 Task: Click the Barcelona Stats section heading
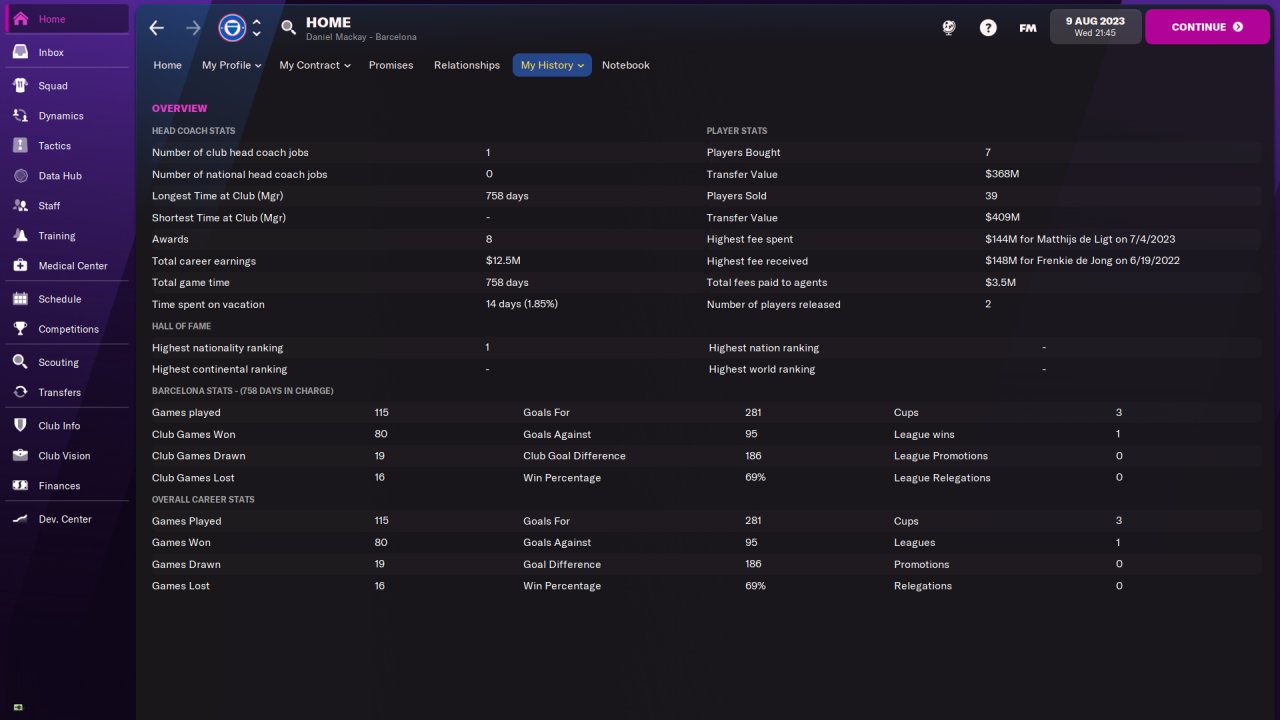coord(243,391)
